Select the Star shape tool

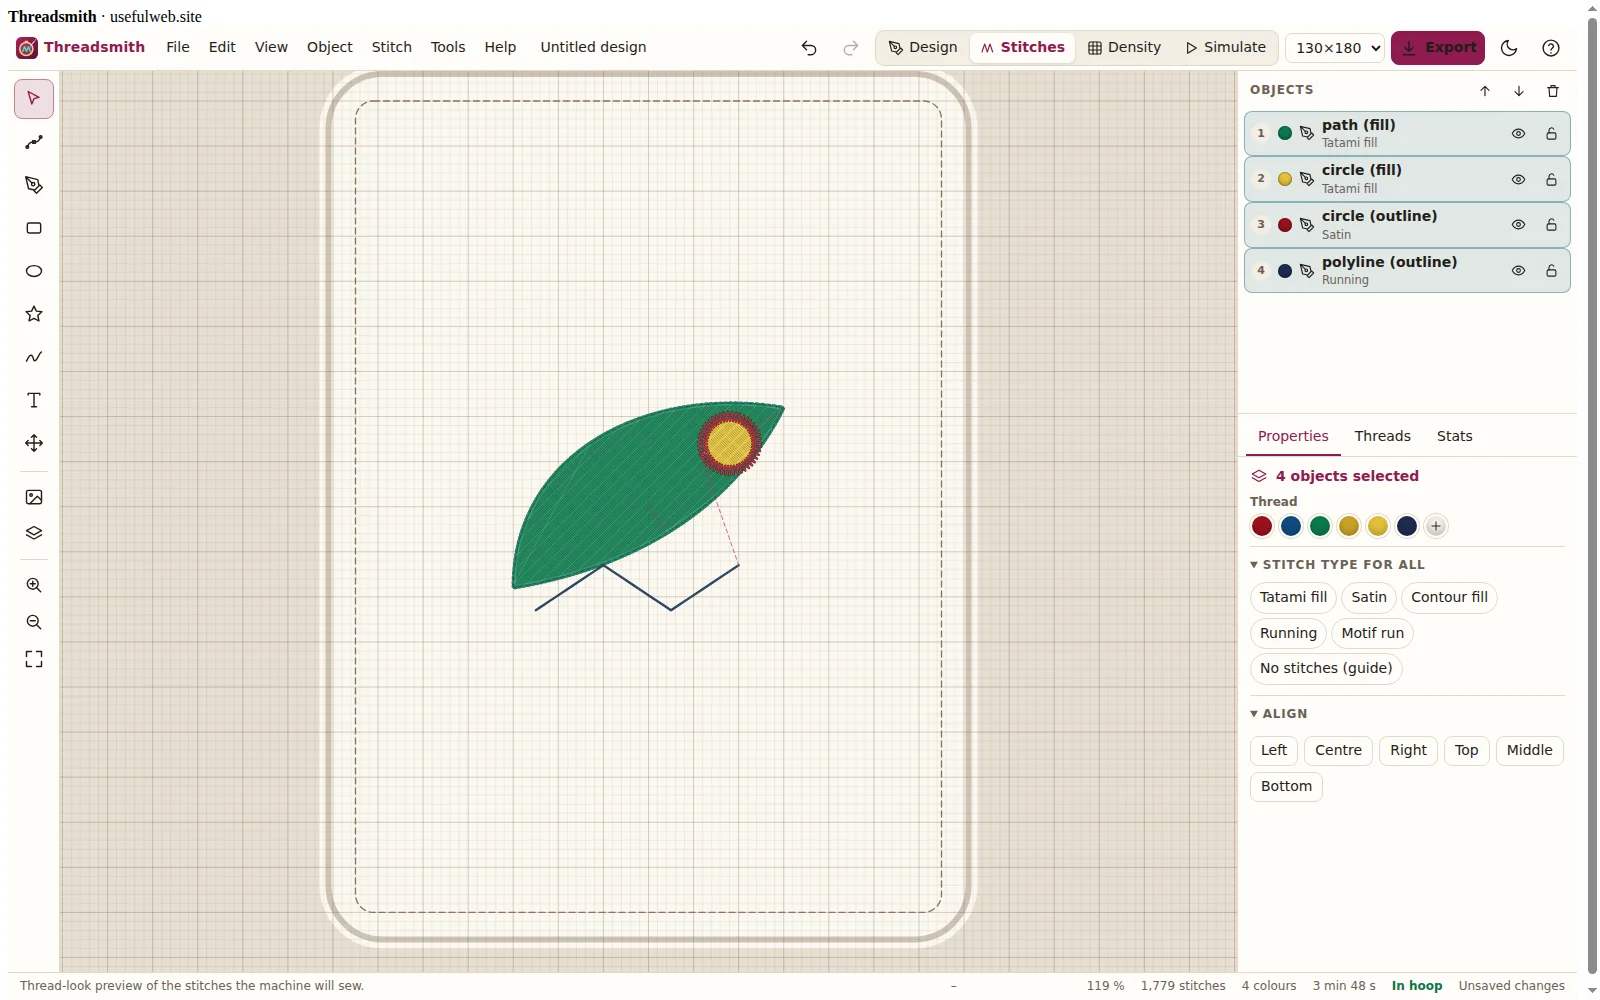(34, 314)
